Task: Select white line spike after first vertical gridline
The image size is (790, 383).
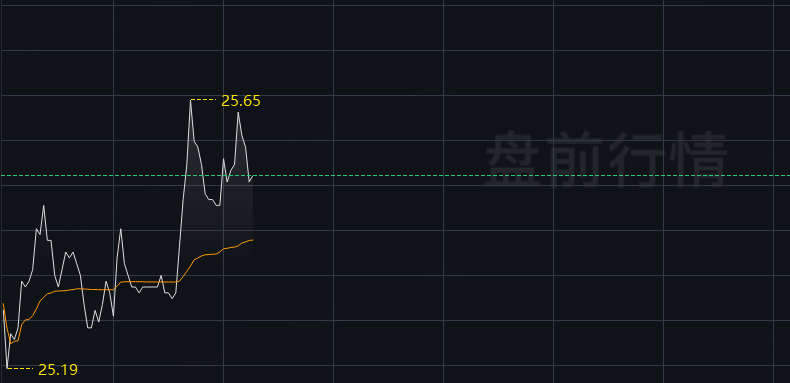Action: (x=120, y=229)
